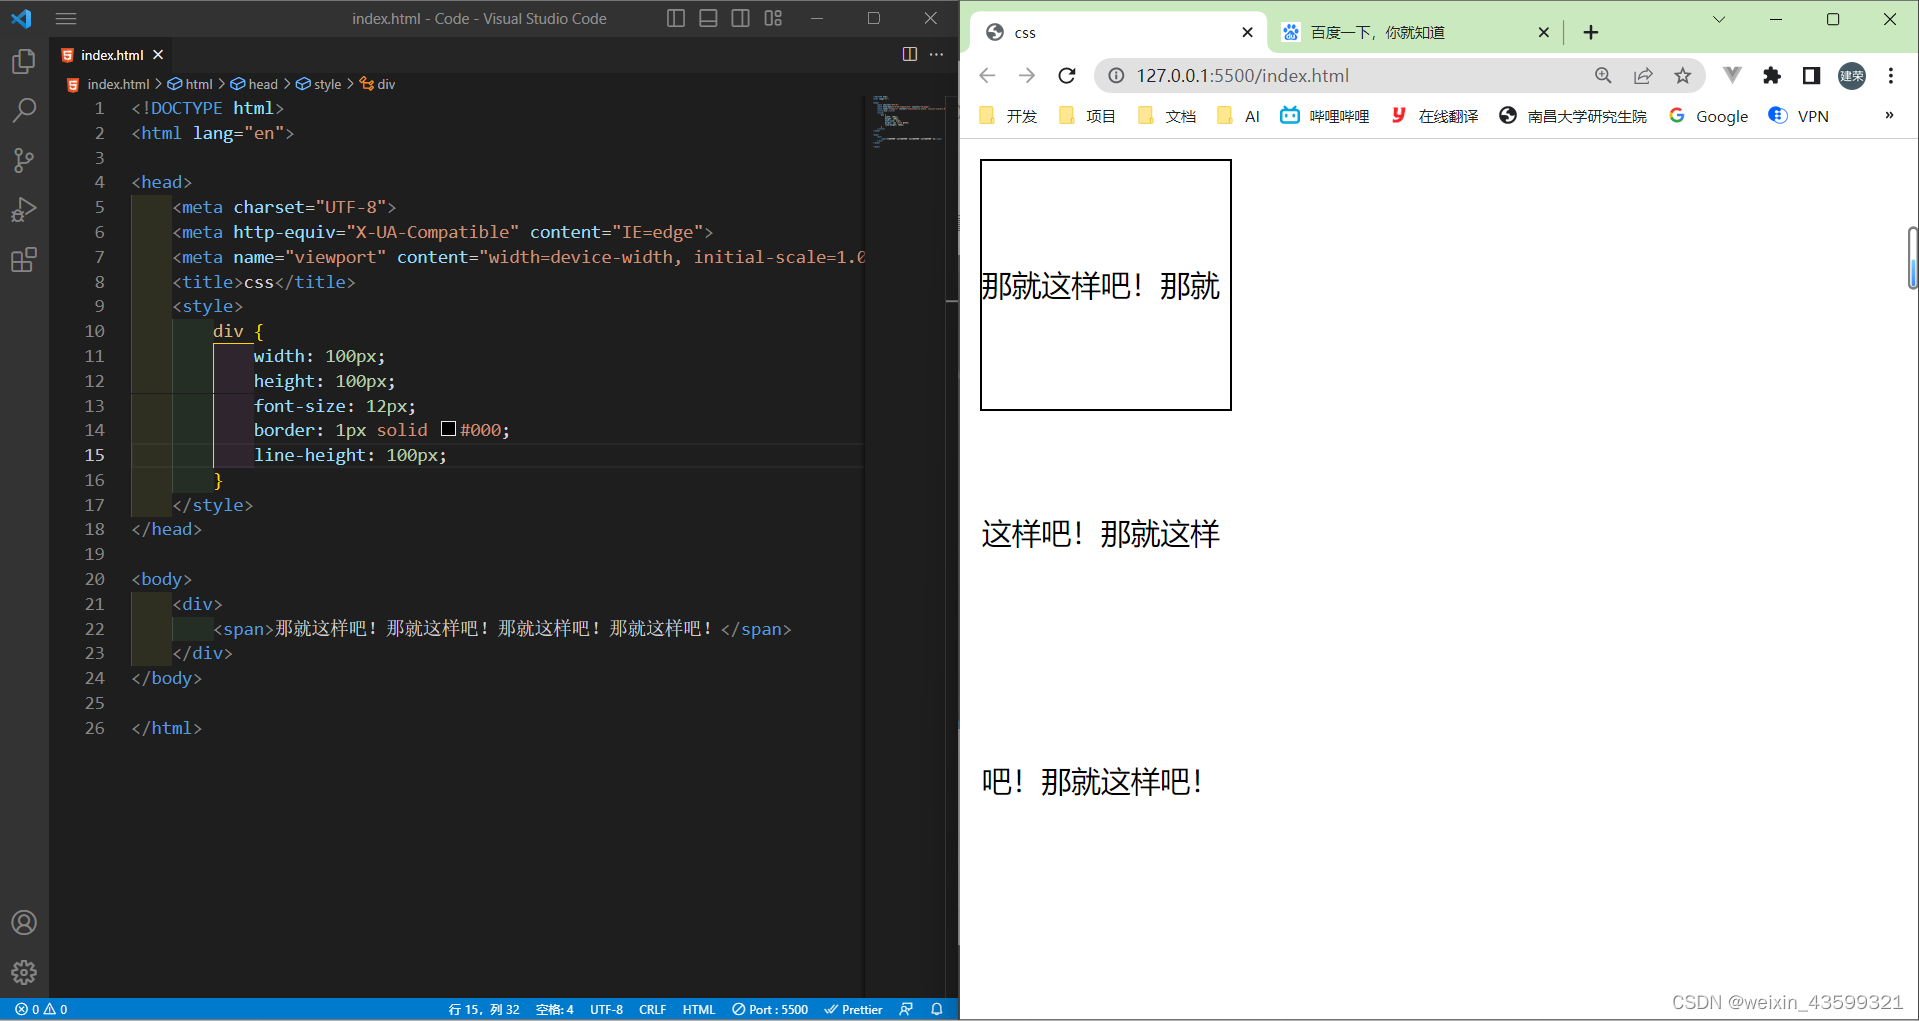Change line ending via CRLF status item
The height and width of the screenshot is (1021, 1919).
pyautogui.click(x=653, y=1009)
